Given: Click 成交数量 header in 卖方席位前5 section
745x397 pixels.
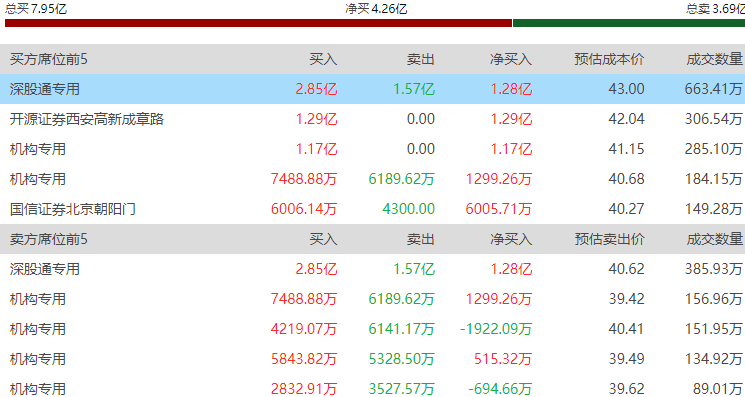Looking at the screenshot, I should pos(714,239).
